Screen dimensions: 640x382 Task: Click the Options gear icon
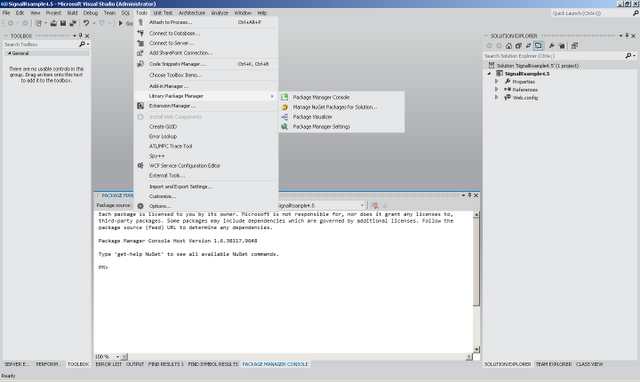pos(140,206)
